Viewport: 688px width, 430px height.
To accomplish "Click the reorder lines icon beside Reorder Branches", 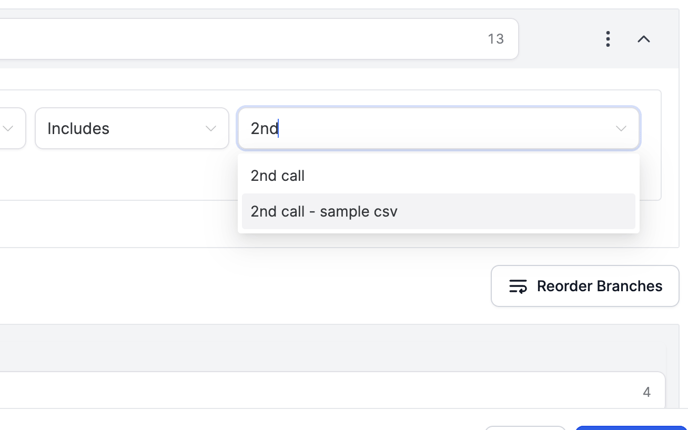I will [x=518, y=286].
